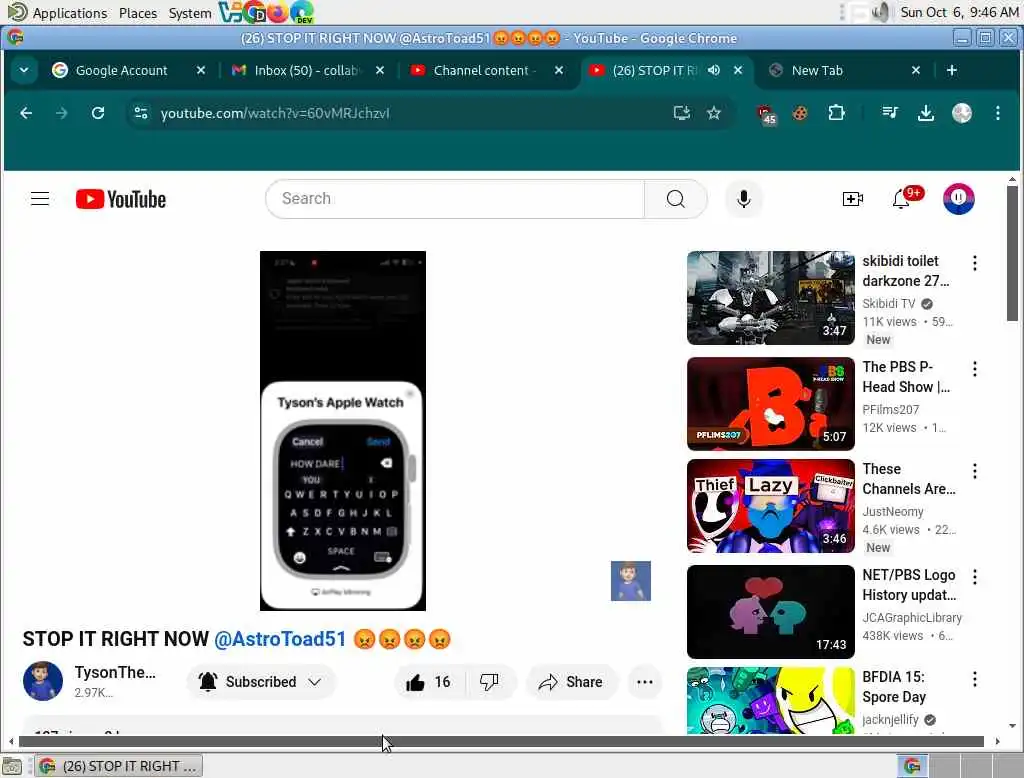Click the video player with Apple Watch
This screenshot has width=1024, height=778.
(x=342, y=430)
